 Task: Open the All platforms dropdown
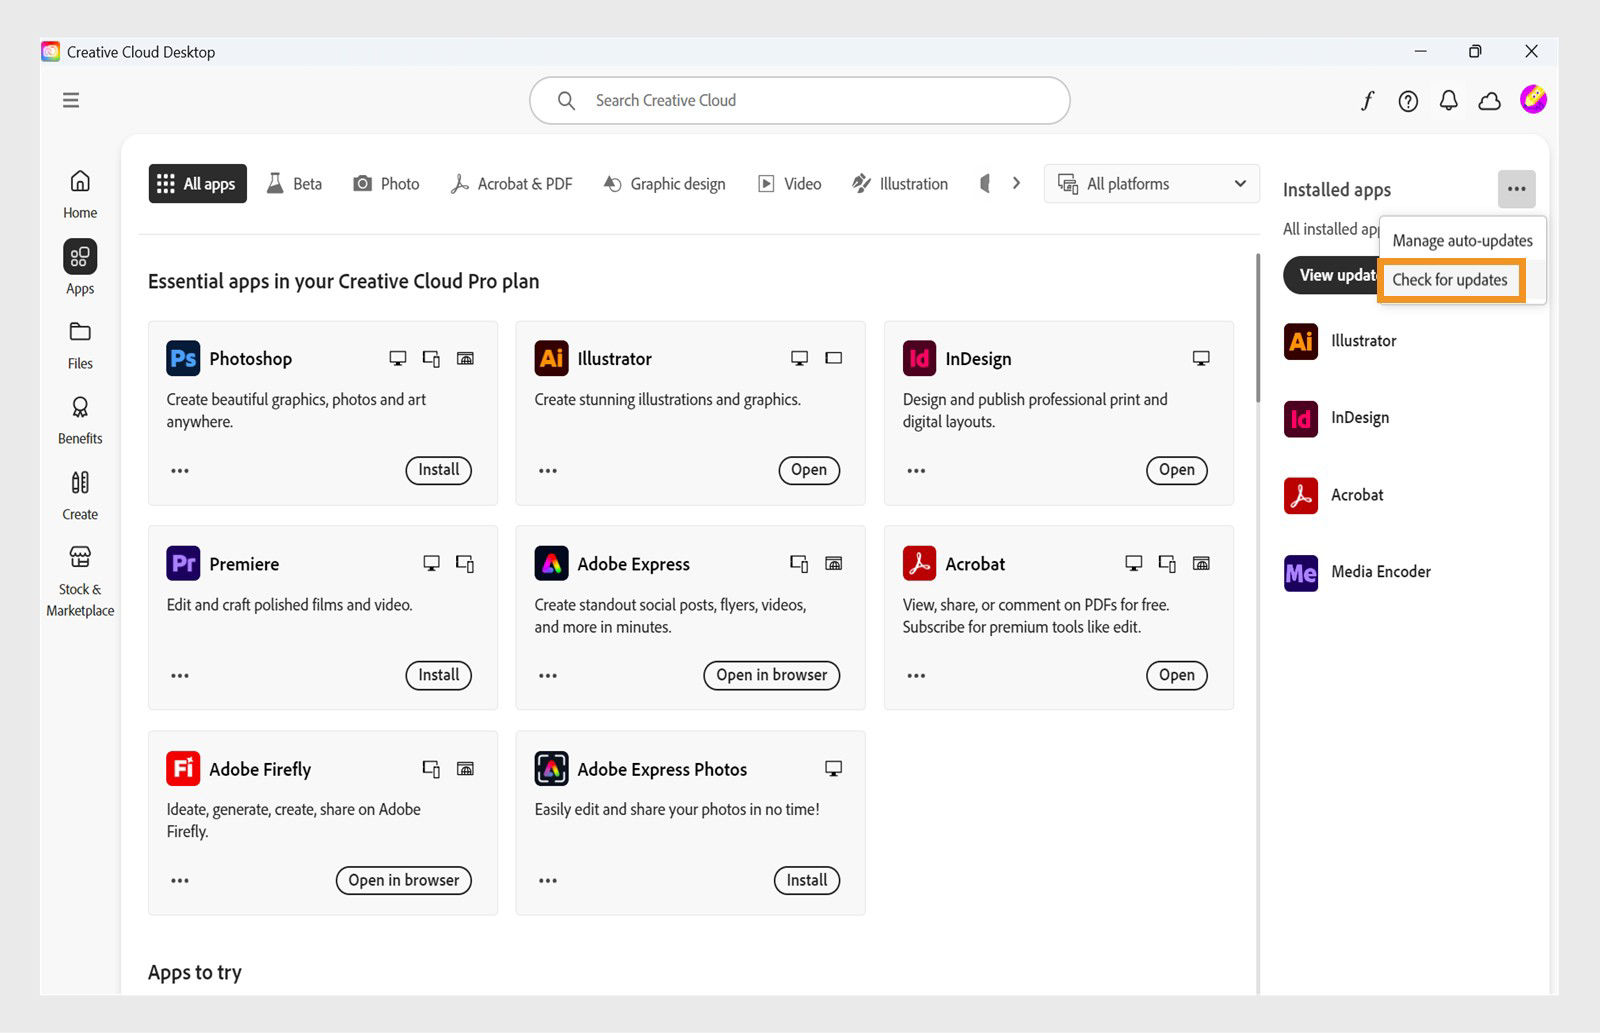[1150, 183]
